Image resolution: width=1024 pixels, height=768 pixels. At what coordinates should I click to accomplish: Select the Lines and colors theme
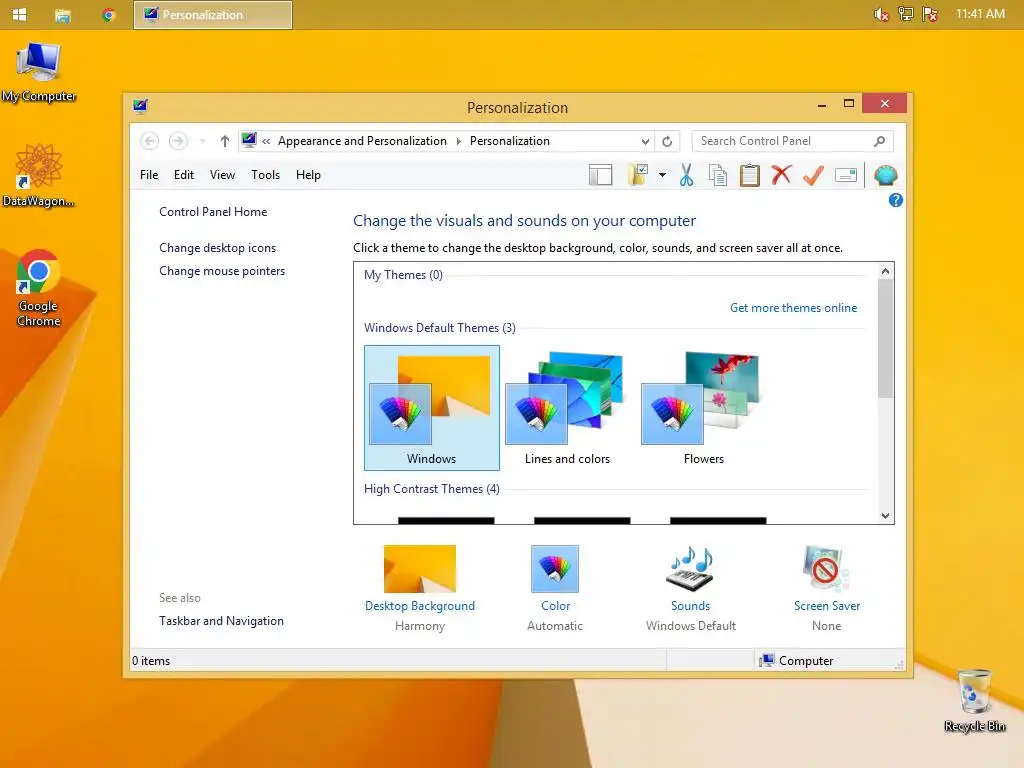(568, 408)
